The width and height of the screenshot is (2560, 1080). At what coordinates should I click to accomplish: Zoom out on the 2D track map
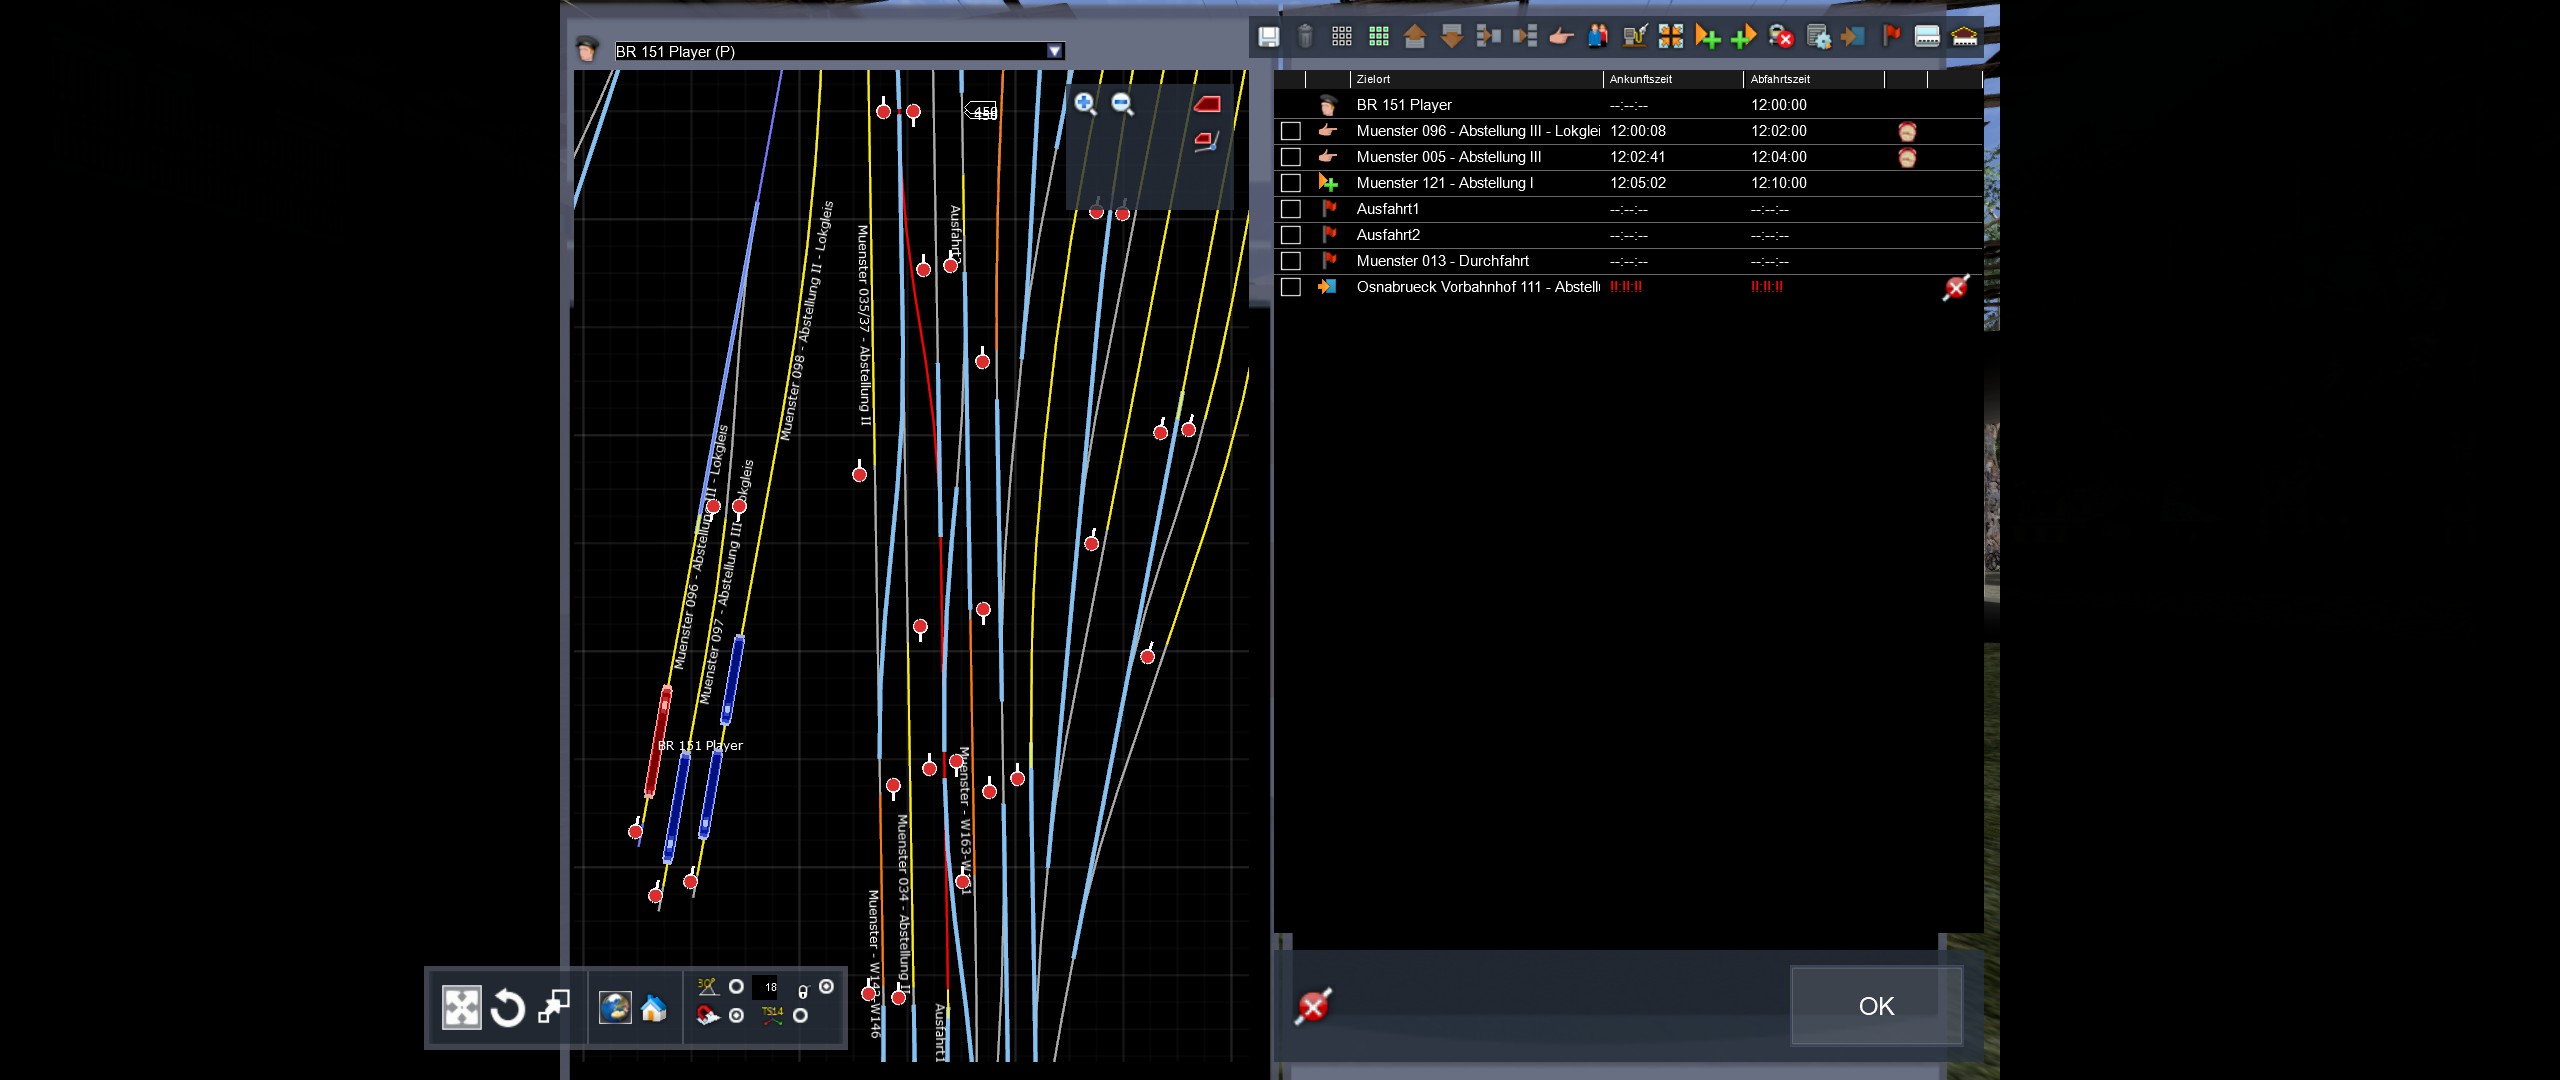[x=1122, y=103]
